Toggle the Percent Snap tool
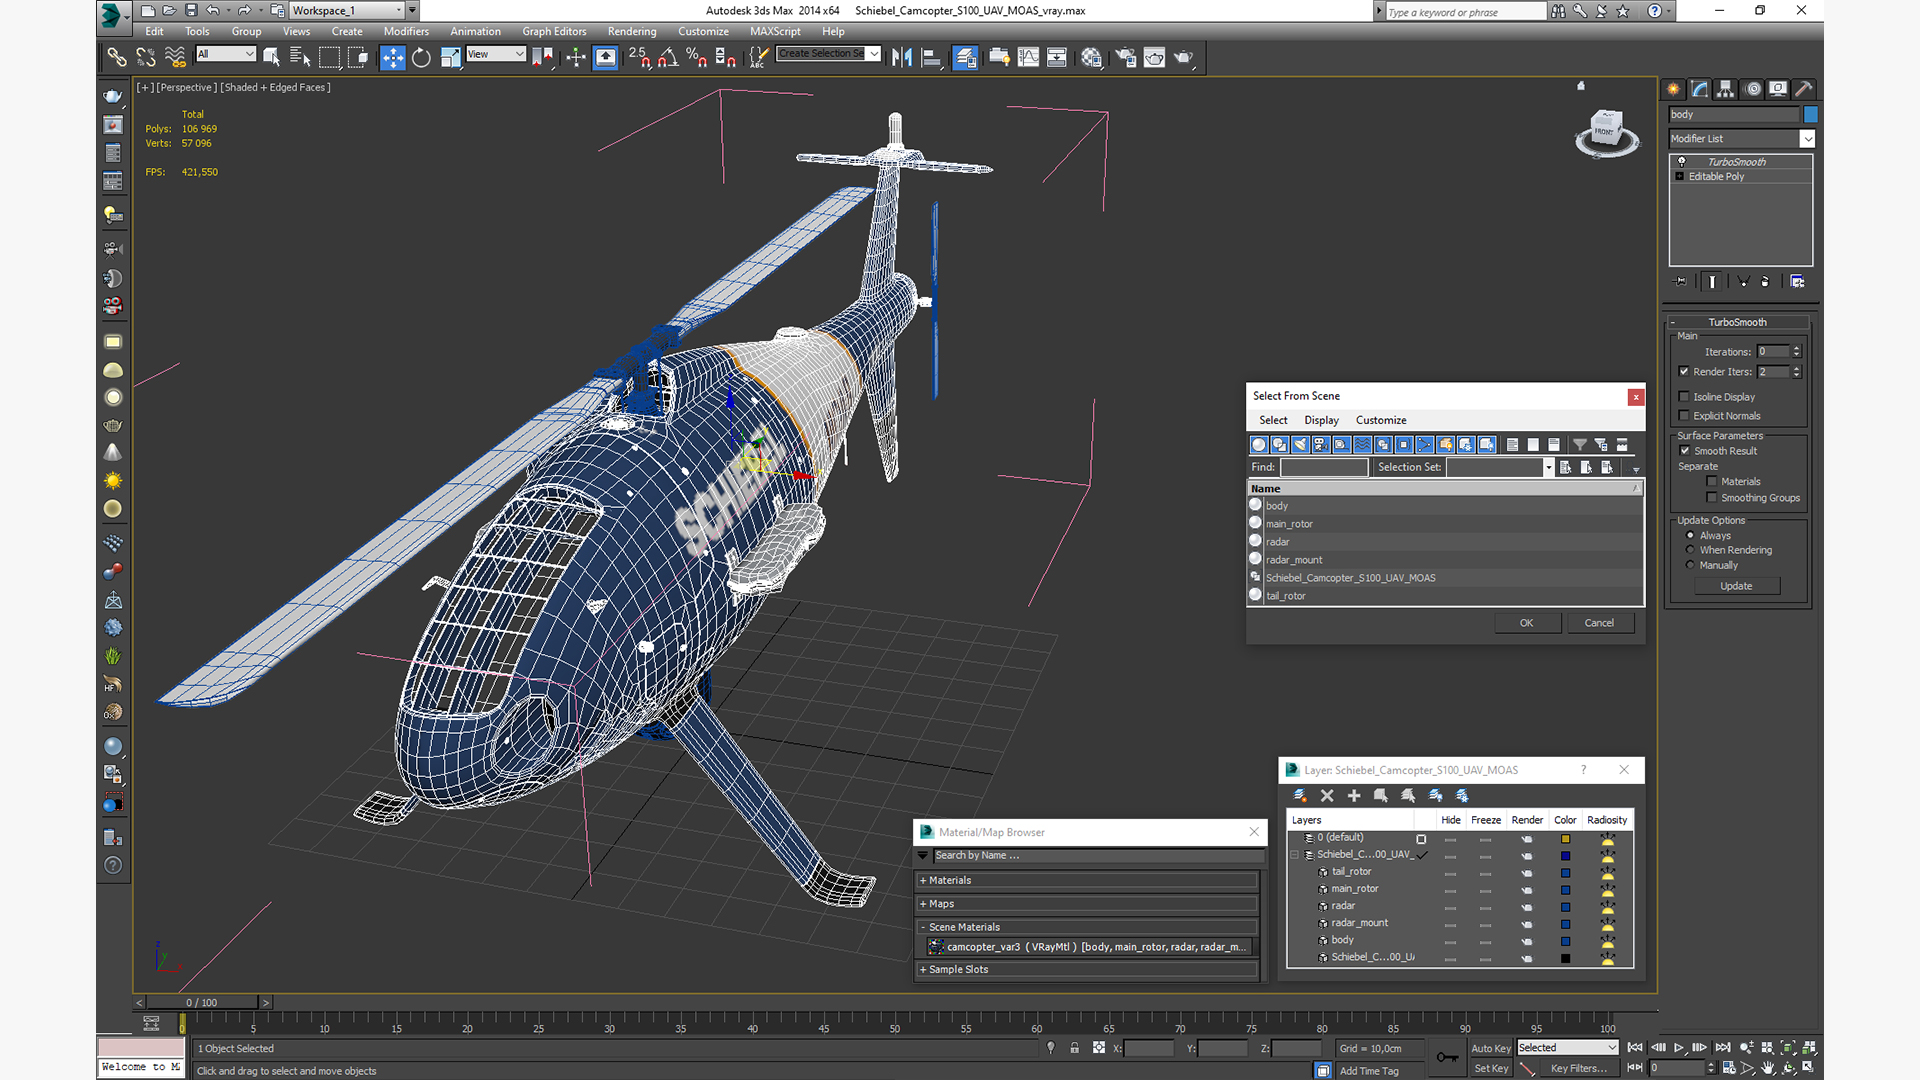The height and width of the screenshot is (1080, 1920). tap(697, 58)
